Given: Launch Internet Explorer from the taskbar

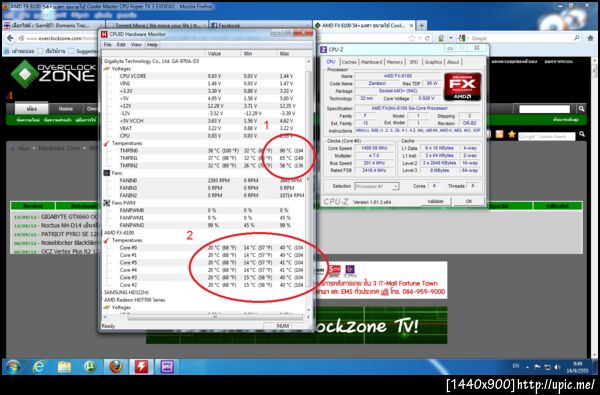Looking at the screenshot, I should point(39,367).
